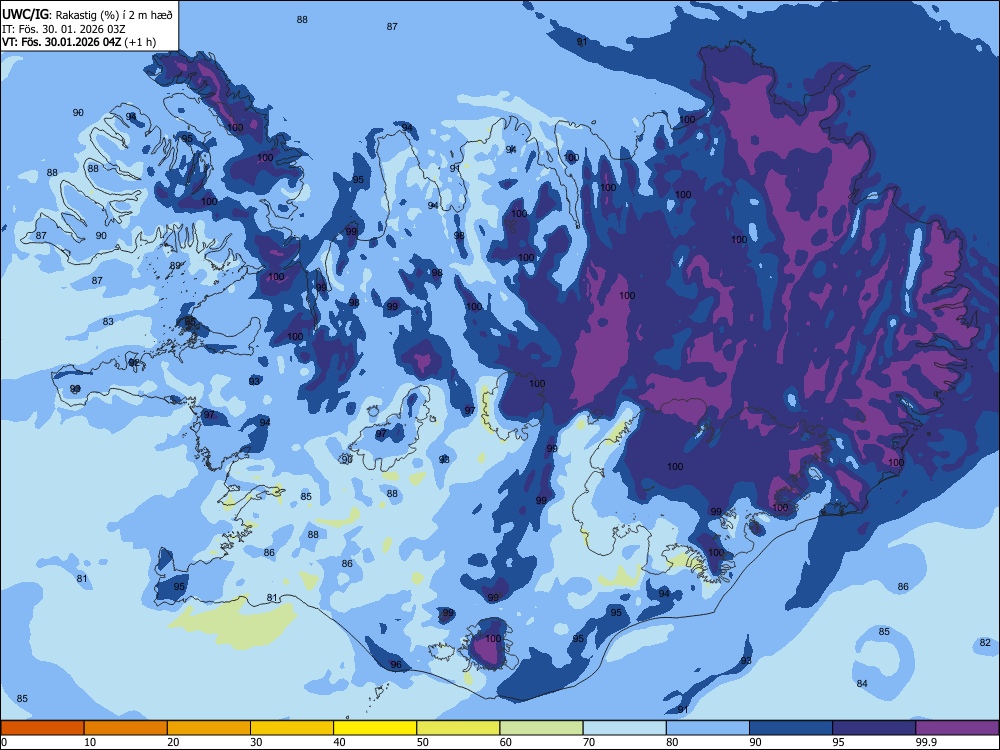Click the navy 95–99.9 legend swatch
Screen dimensions: 1000x750
pyautogui.click(x=874, y=728)
